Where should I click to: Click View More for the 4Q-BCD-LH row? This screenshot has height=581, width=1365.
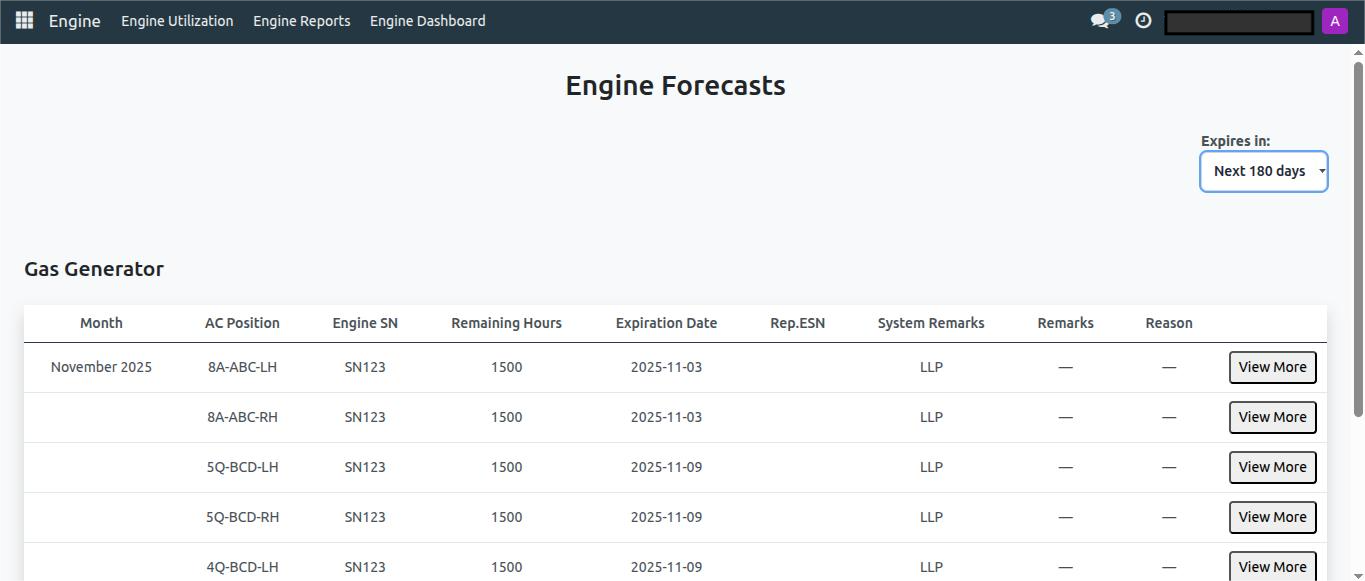point(1272,566)
